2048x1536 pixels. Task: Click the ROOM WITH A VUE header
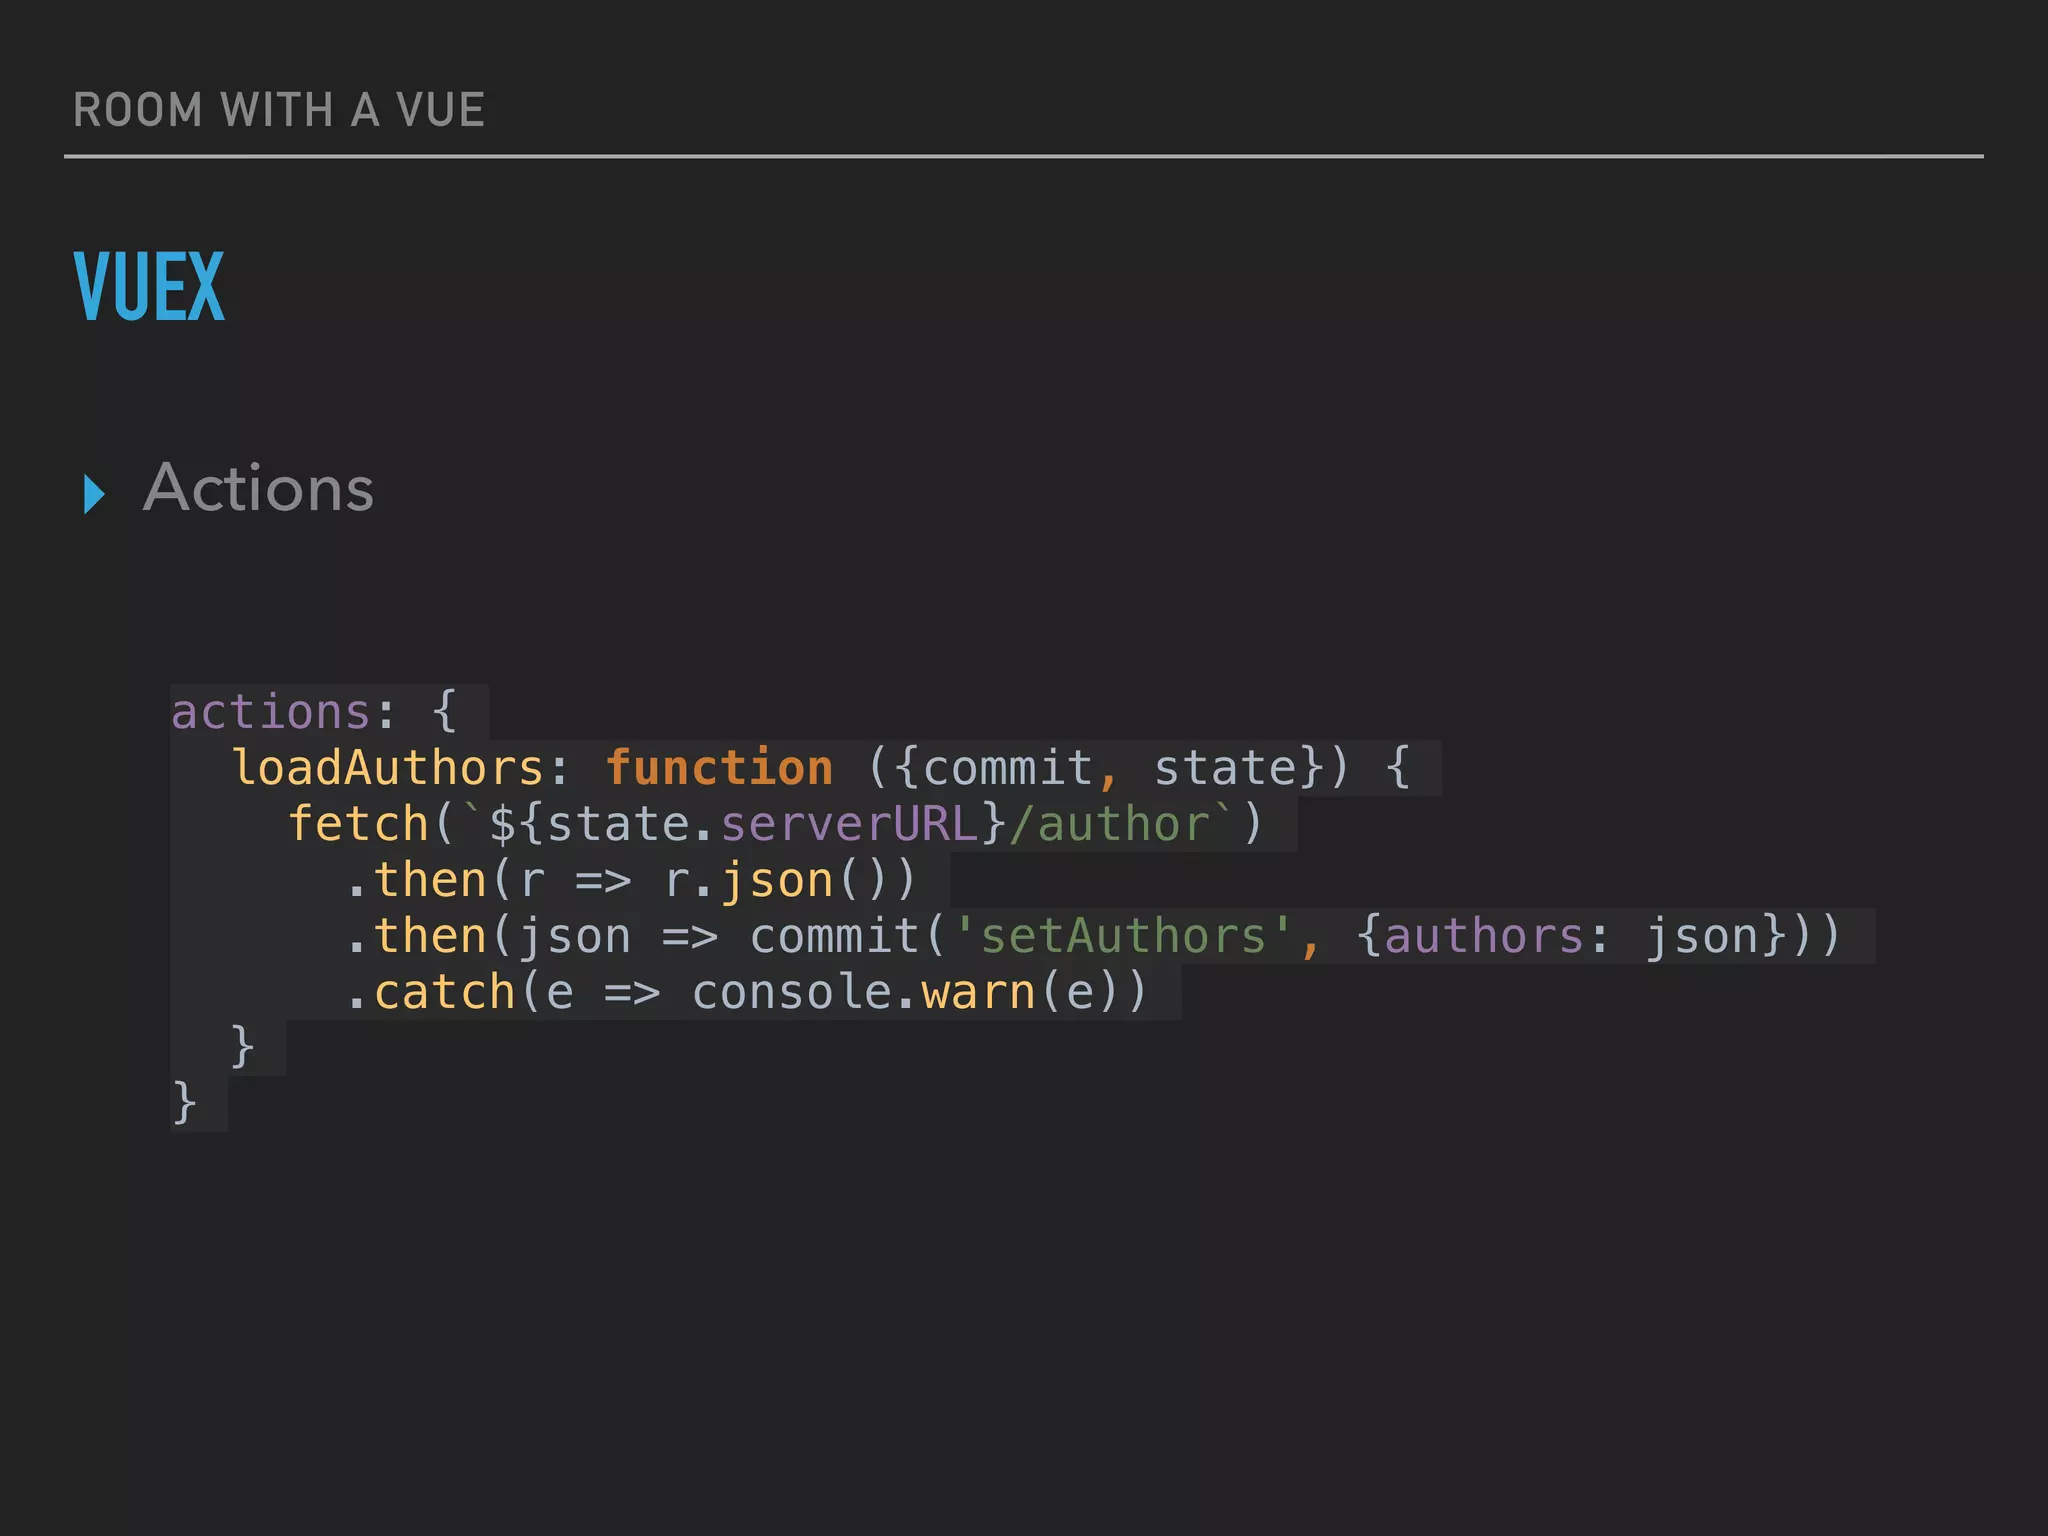pos(279,110)
